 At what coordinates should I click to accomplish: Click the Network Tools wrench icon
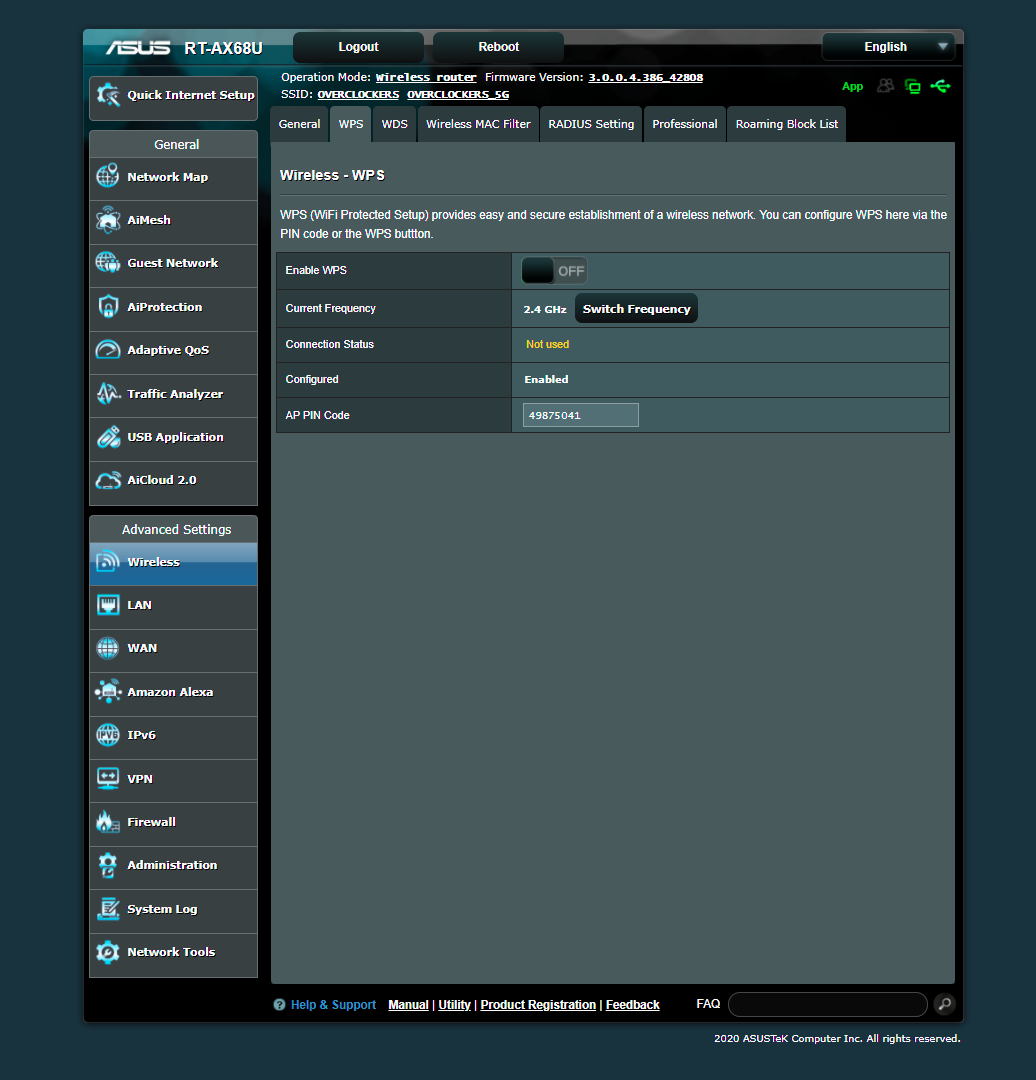pyautogui.click(x=107, y=952)
